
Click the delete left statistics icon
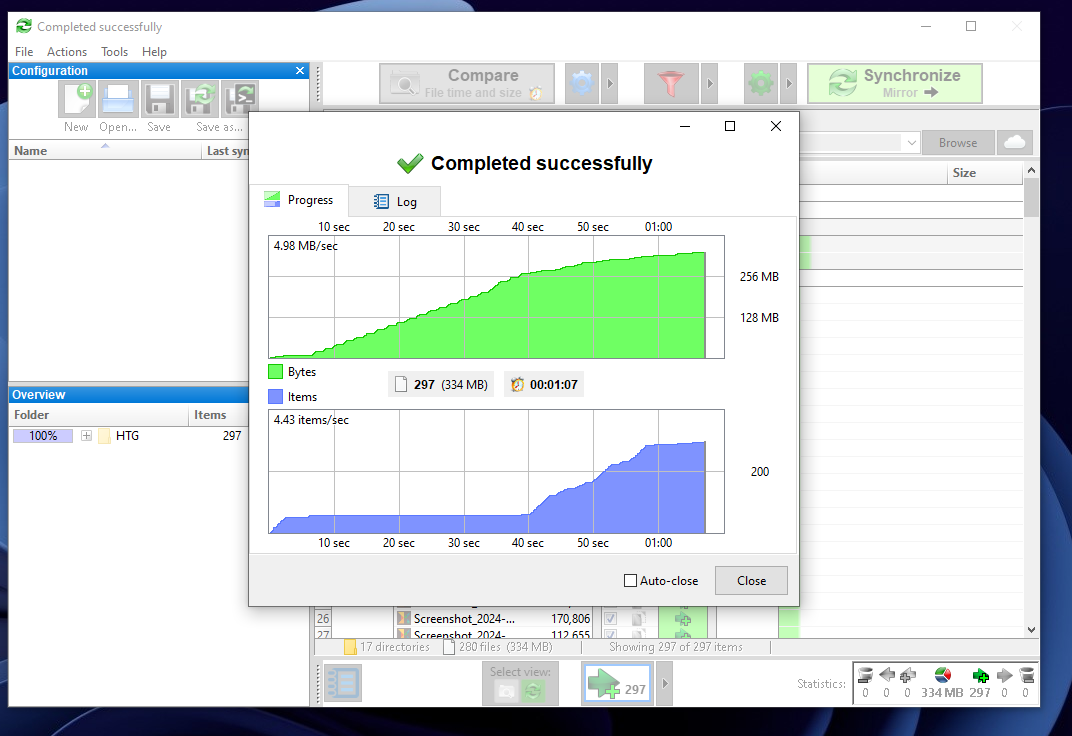[865, 675]
